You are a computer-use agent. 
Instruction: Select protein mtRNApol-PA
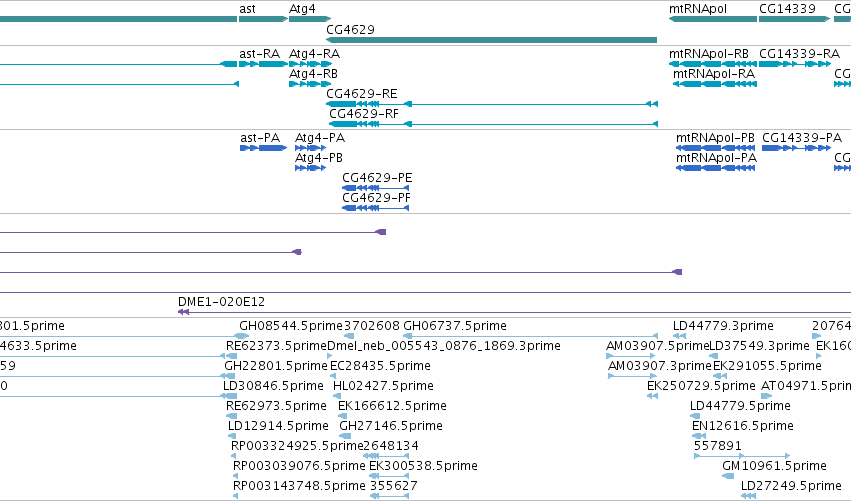point(715,168)
